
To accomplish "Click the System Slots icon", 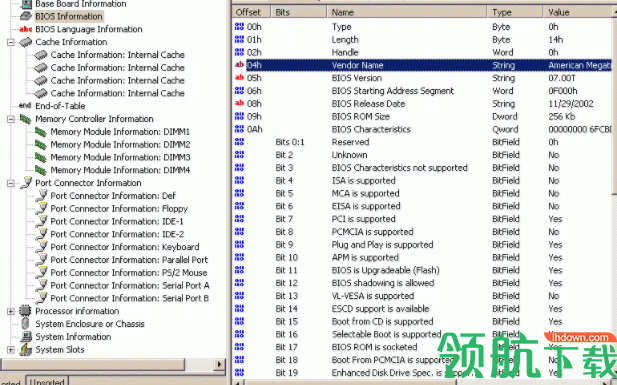I will (26, 350).
